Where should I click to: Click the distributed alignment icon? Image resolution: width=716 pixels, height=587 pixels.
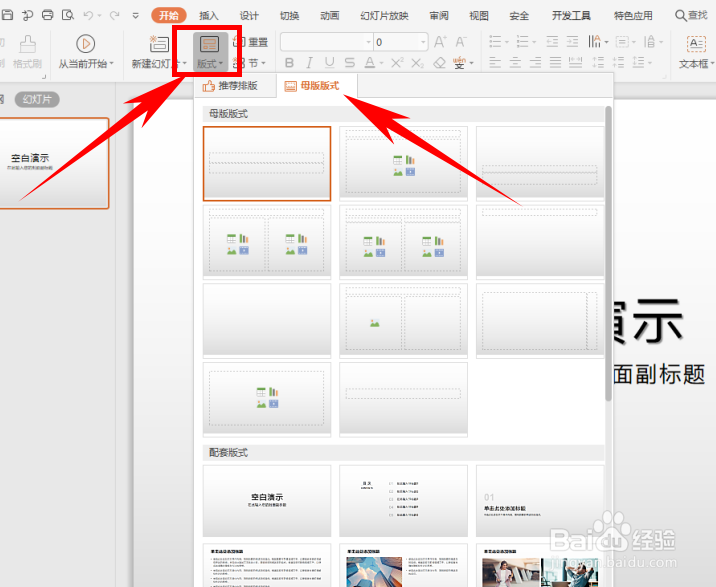(x=575, y=63)
